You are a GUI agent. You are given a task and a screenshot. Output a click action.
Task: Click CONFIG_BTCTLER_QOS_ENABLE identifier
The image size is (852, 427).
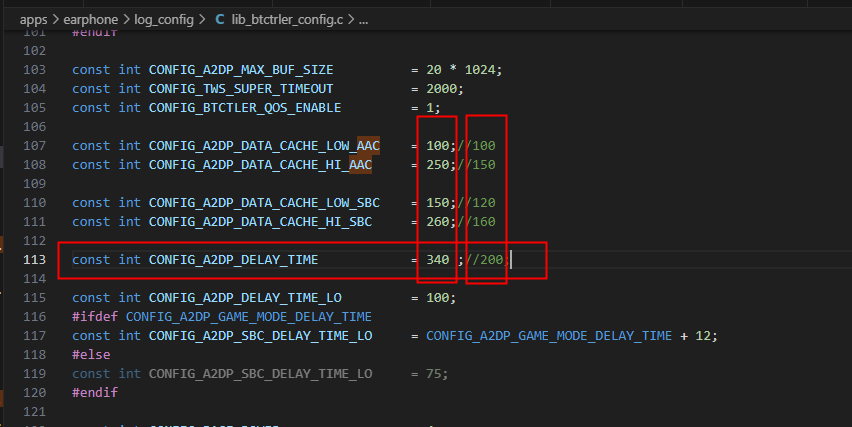click(x=245, y=108)
